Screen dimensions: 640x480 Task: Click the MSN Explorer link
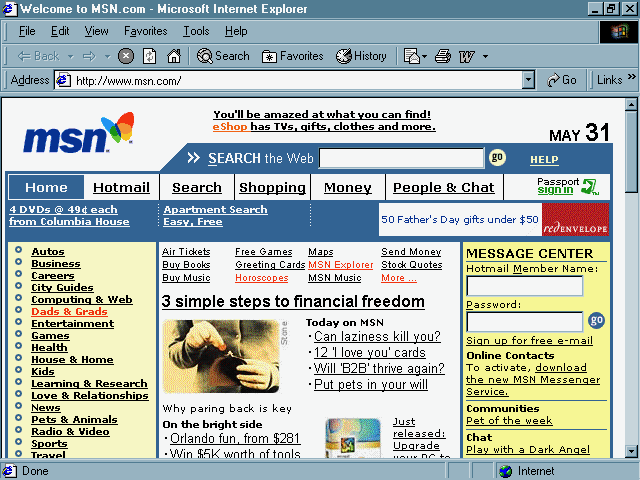pos(340,265)
